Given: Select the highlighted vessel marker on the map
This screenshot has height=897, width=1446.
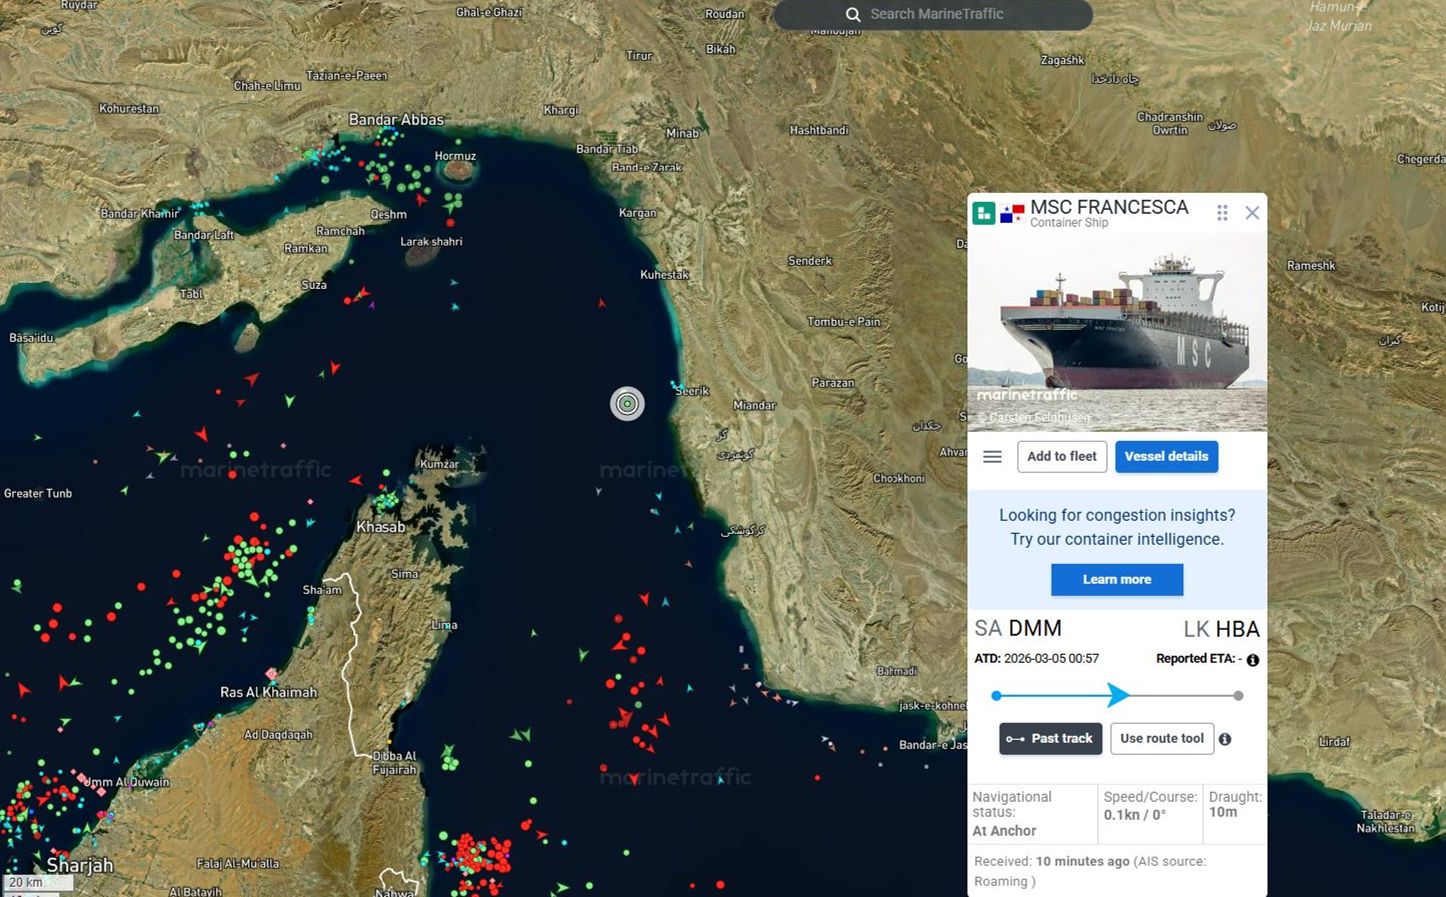Looking at the screenshot, I should 627,403.
